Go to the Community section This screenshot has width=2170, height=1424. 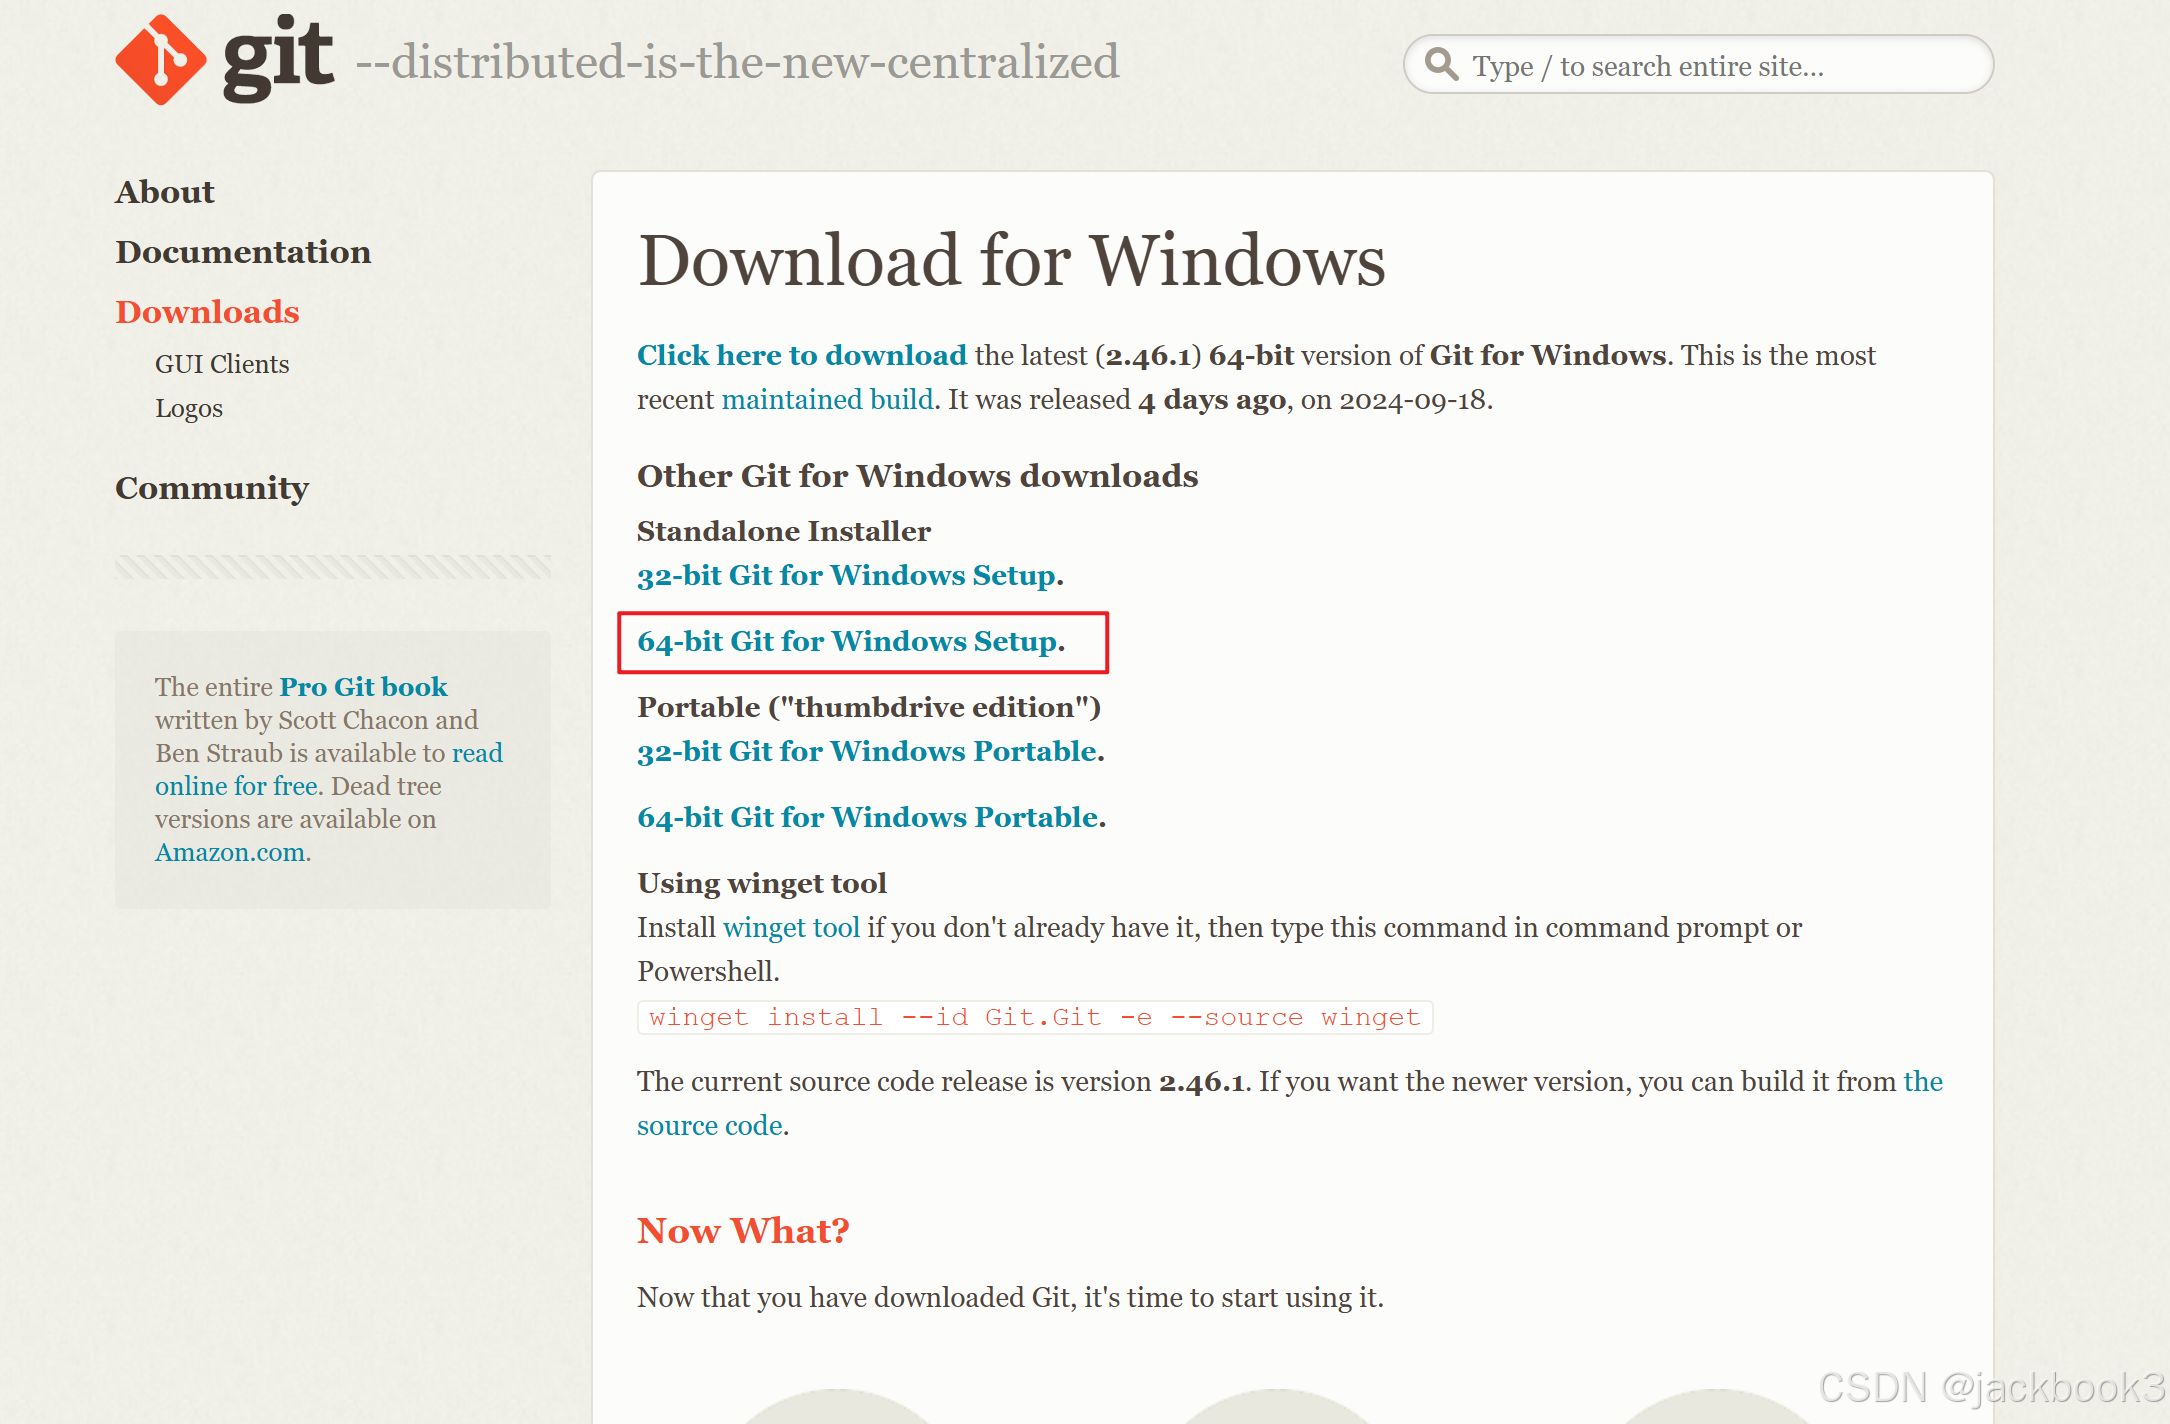tap(212, 488)
